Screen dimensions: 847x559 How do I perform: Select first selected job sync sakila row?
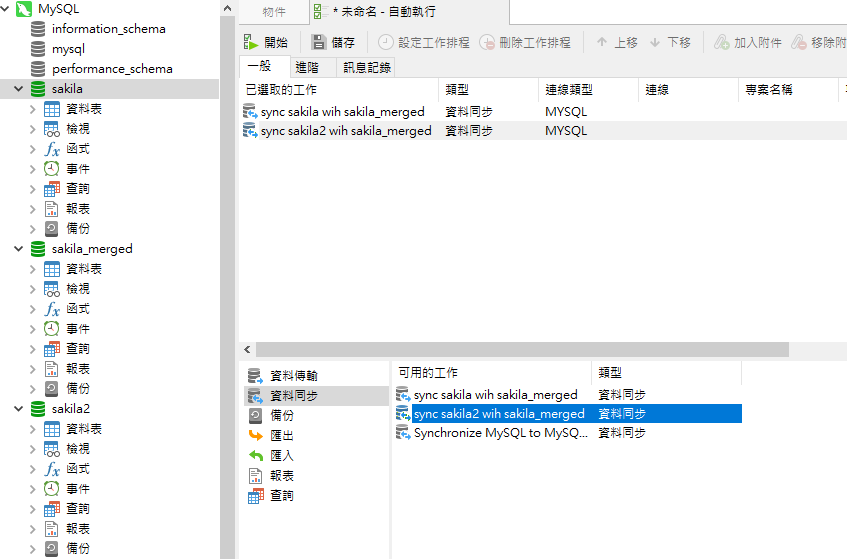click(342, 112)
